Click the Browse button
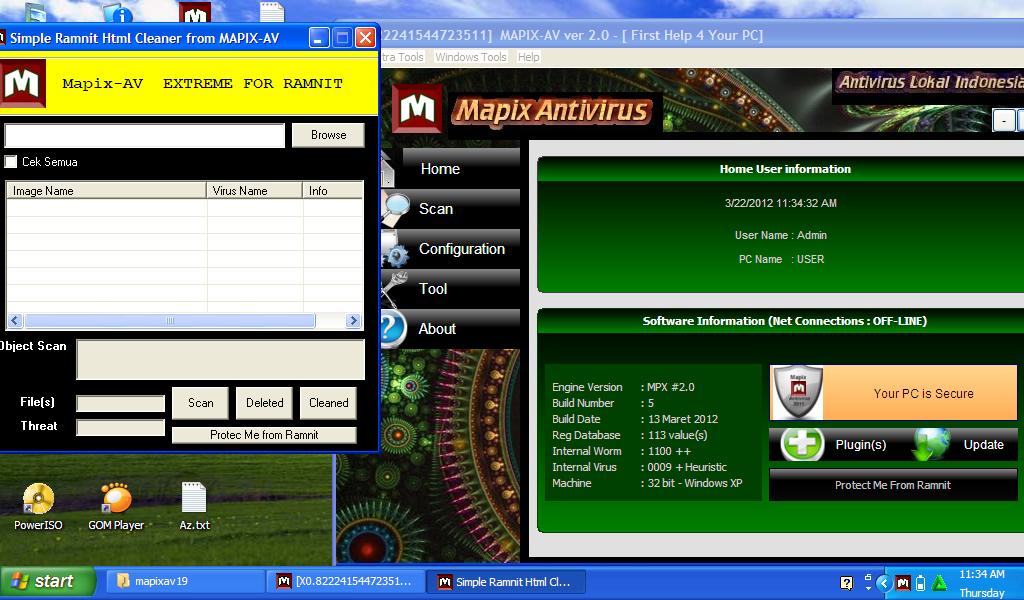Viewport: 1024px width, 600px height. pos(328,135)
